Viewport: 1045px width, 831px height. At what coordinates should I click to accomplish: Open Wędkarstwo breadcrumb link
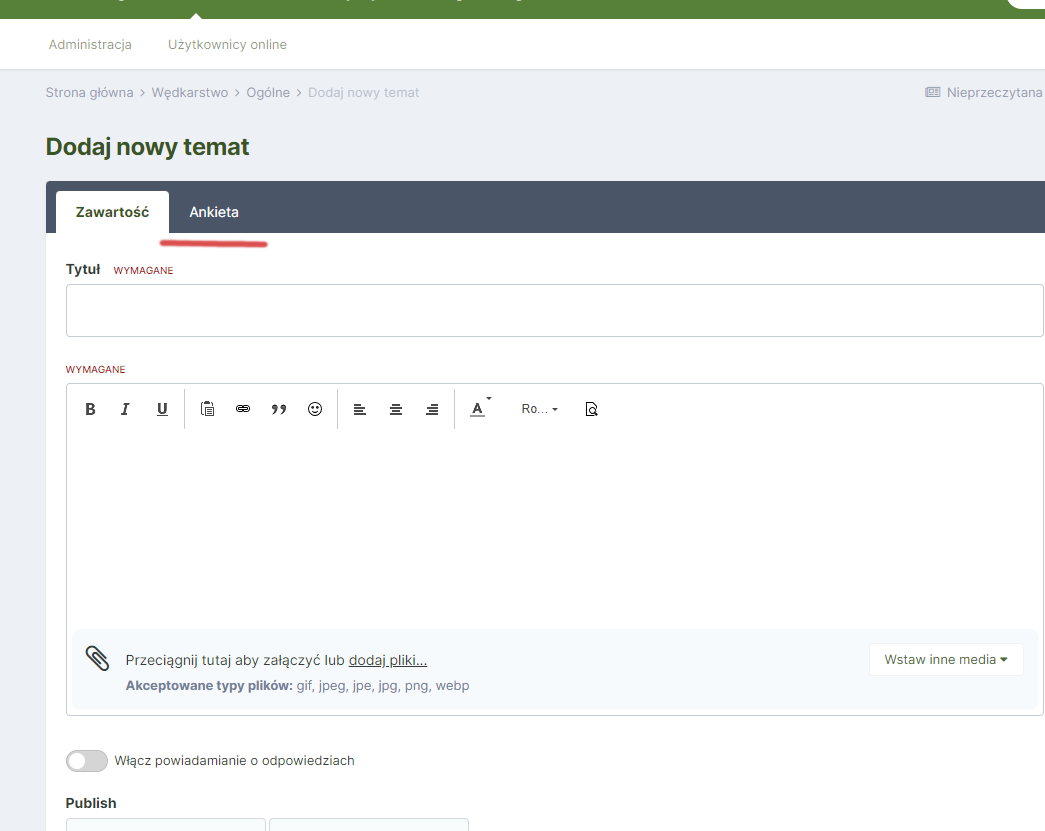coord(190,93)
